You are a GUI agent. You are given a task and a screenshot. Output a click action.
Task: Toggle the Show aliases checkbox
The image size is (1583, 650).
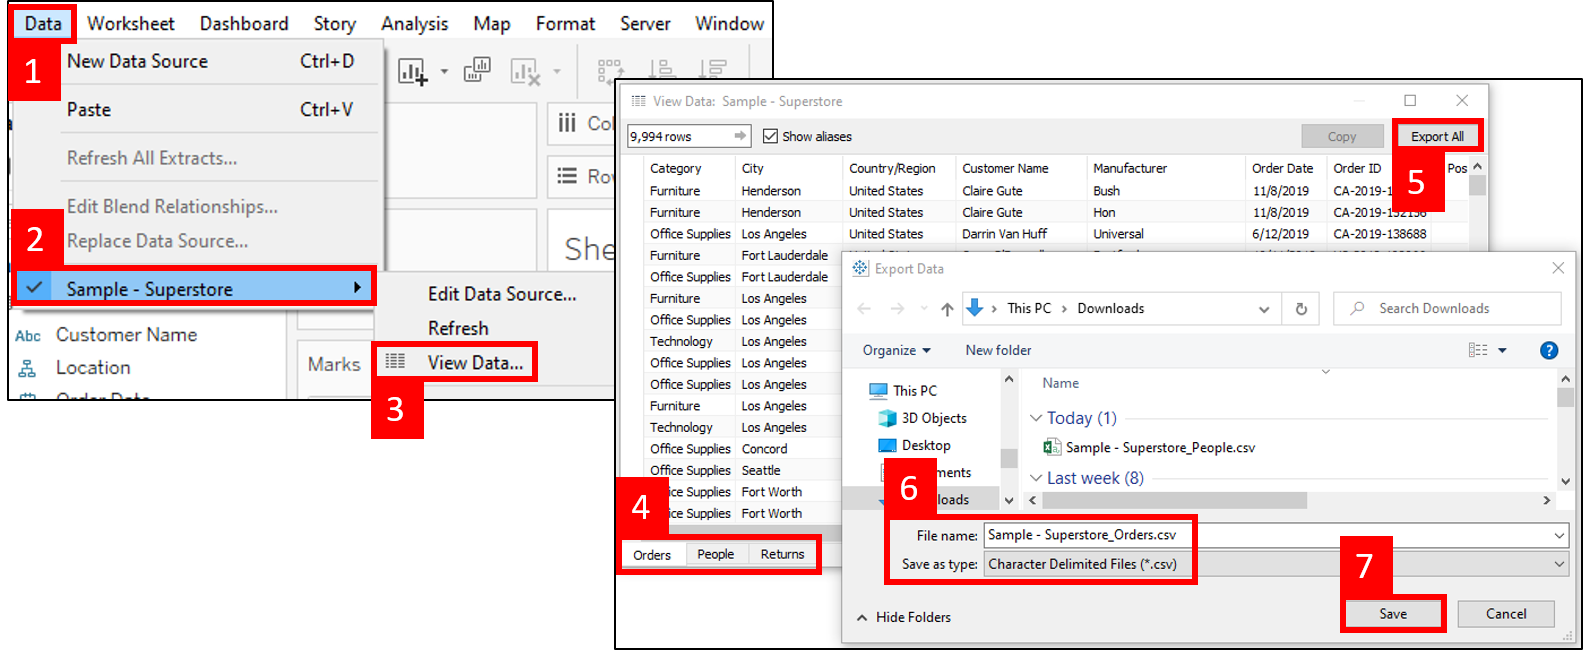pos(770,136)
